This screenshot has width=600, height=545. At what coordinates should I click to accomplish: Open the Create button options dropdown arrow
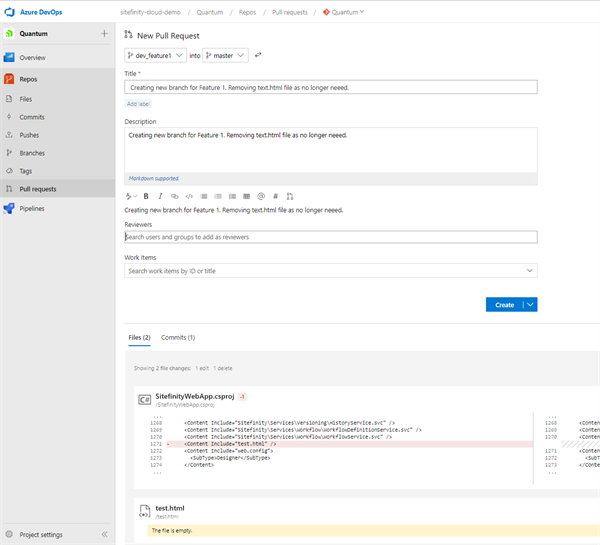coord(530,305)
